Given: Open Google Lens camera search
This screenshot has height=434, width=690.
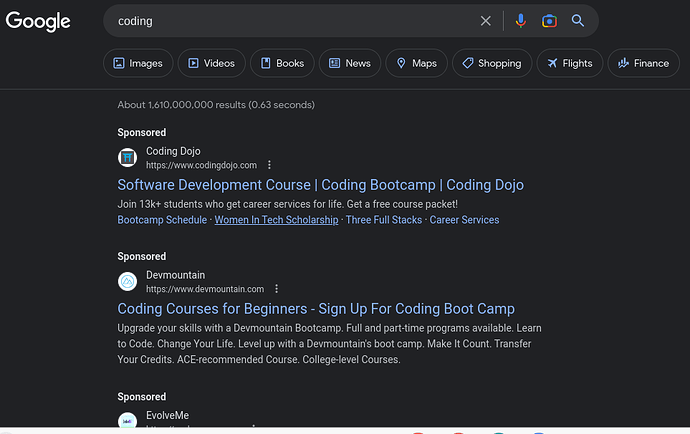Looking at the screenshot, I should pyautogui.click(x=549, y=21).
